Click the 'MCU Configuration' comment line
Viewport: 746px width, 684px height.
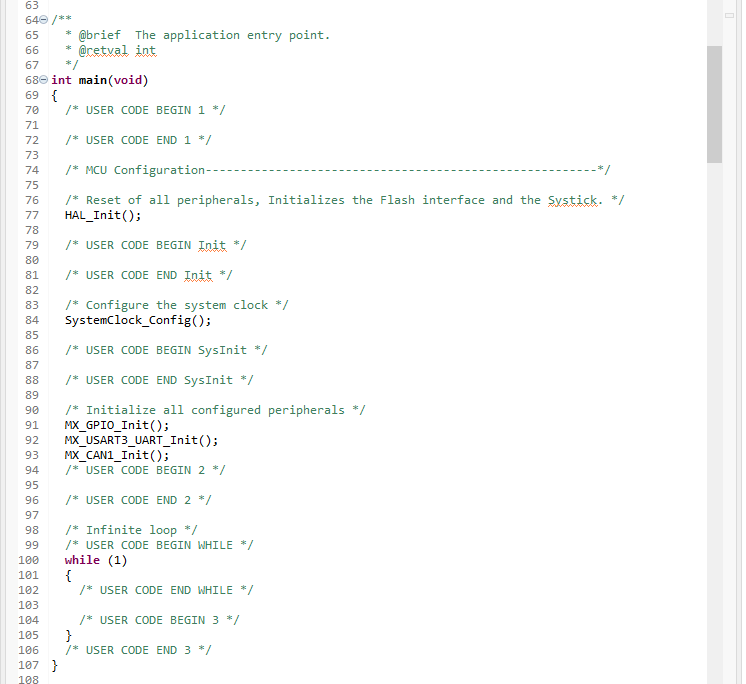pos(337,170)
